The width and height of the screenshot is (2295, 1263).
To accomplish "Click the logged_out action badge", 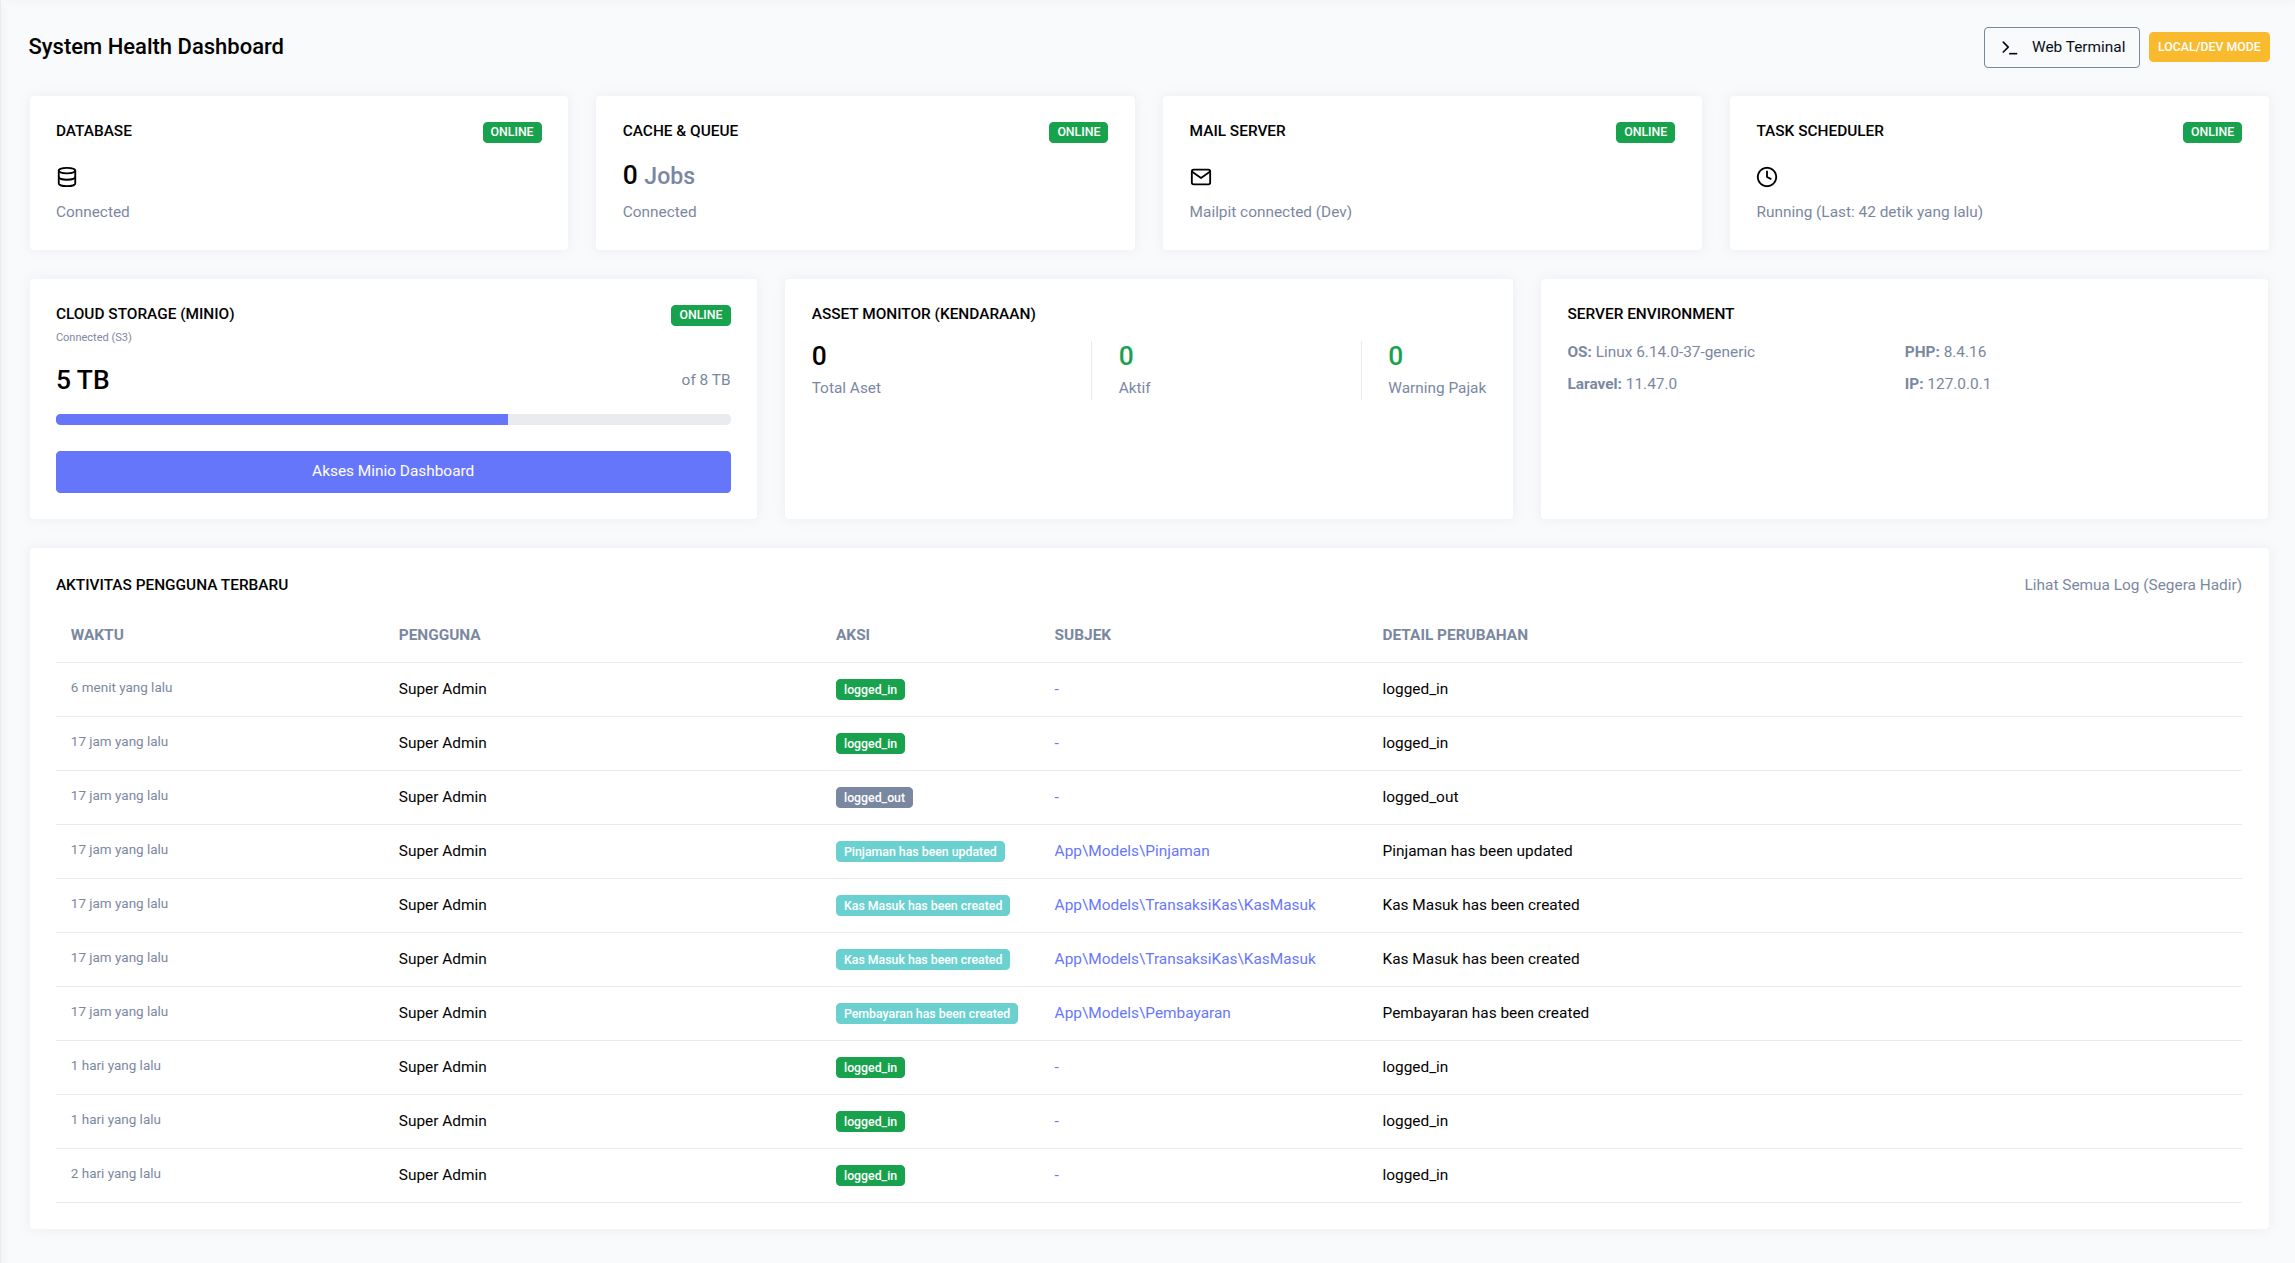I will pyautogui.click(x=874, y=797).
